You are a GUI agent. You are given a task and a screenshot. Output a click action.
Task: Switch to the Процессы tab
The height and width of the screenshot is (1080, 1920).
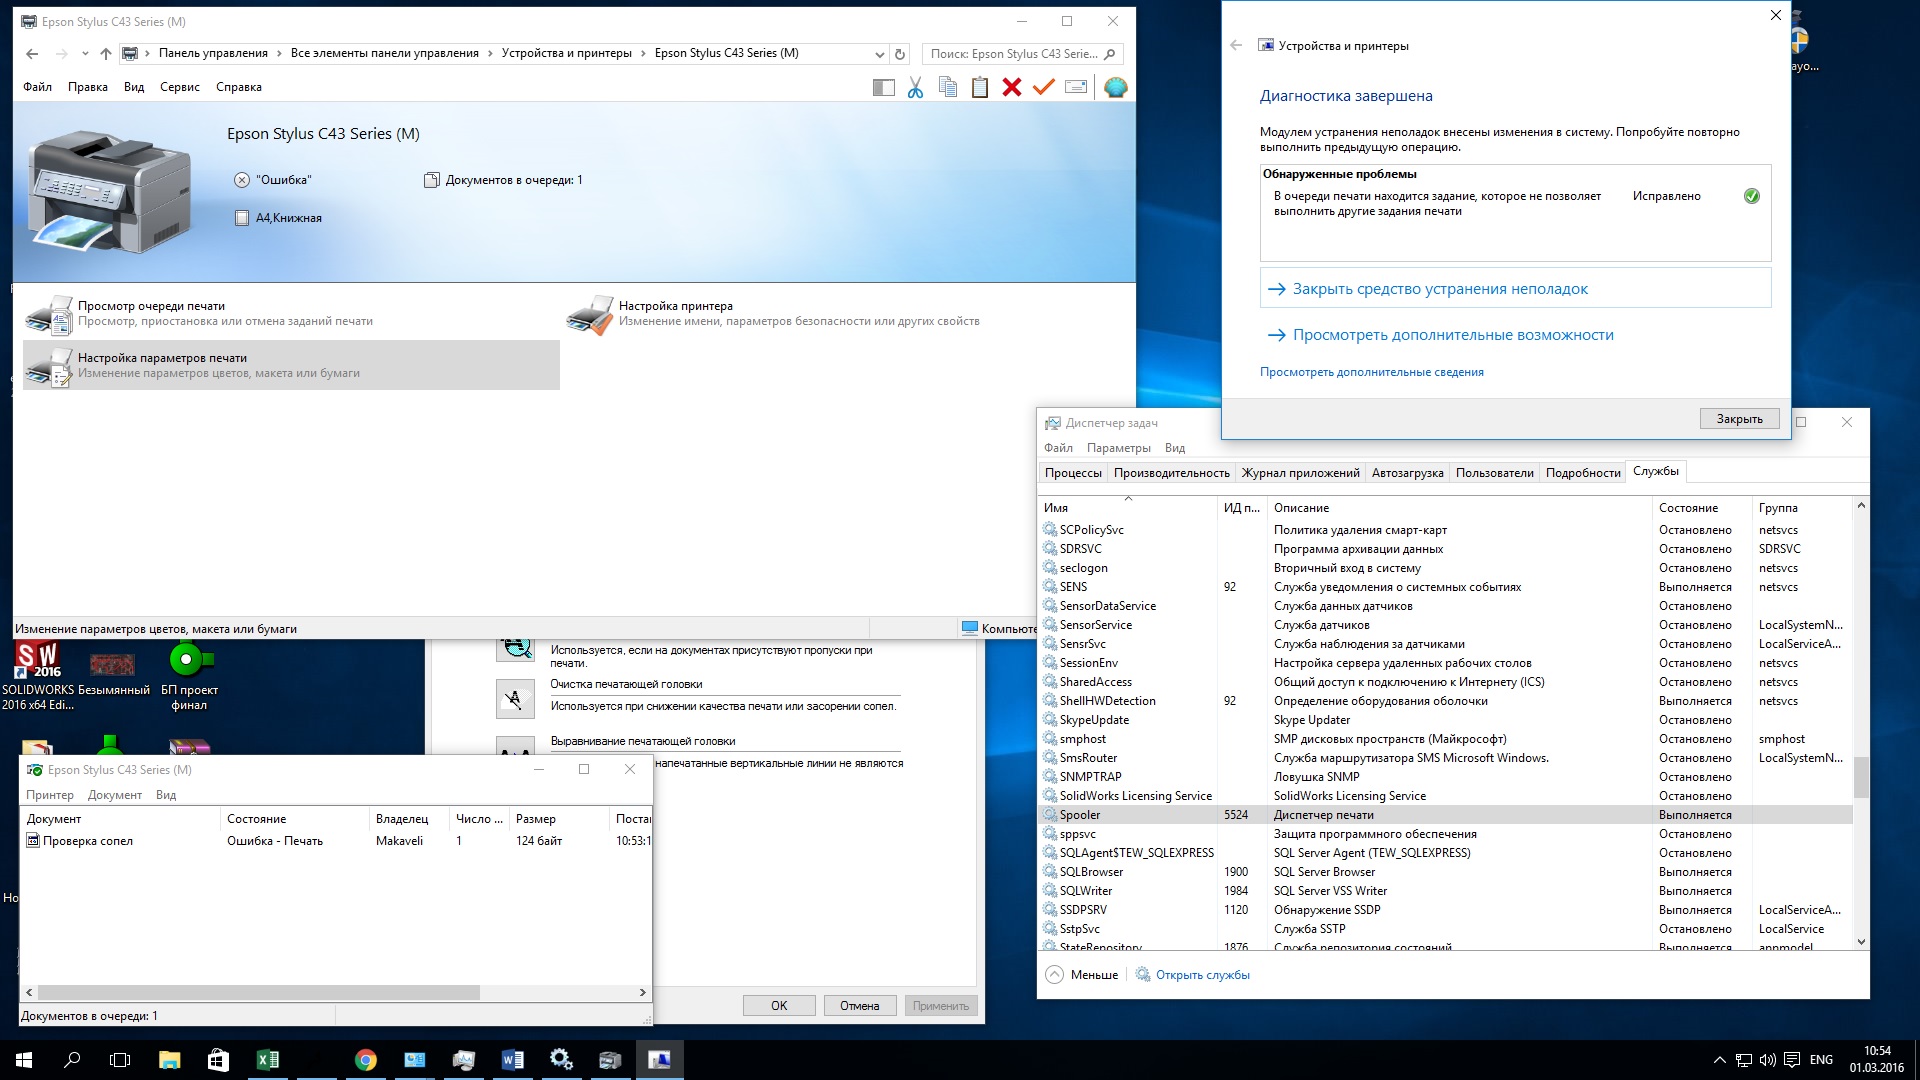[x=1073, y=473]
